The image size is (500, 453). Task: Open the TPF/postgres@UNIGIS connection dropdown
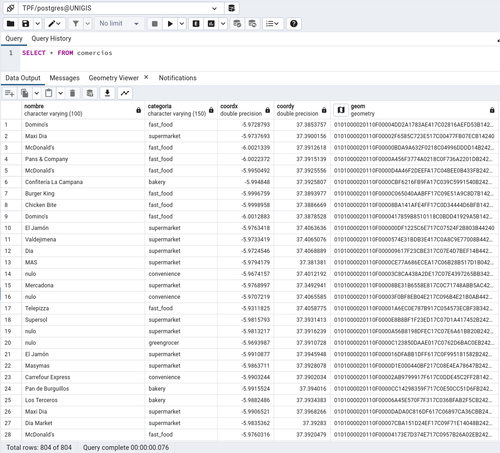[214, 8]
